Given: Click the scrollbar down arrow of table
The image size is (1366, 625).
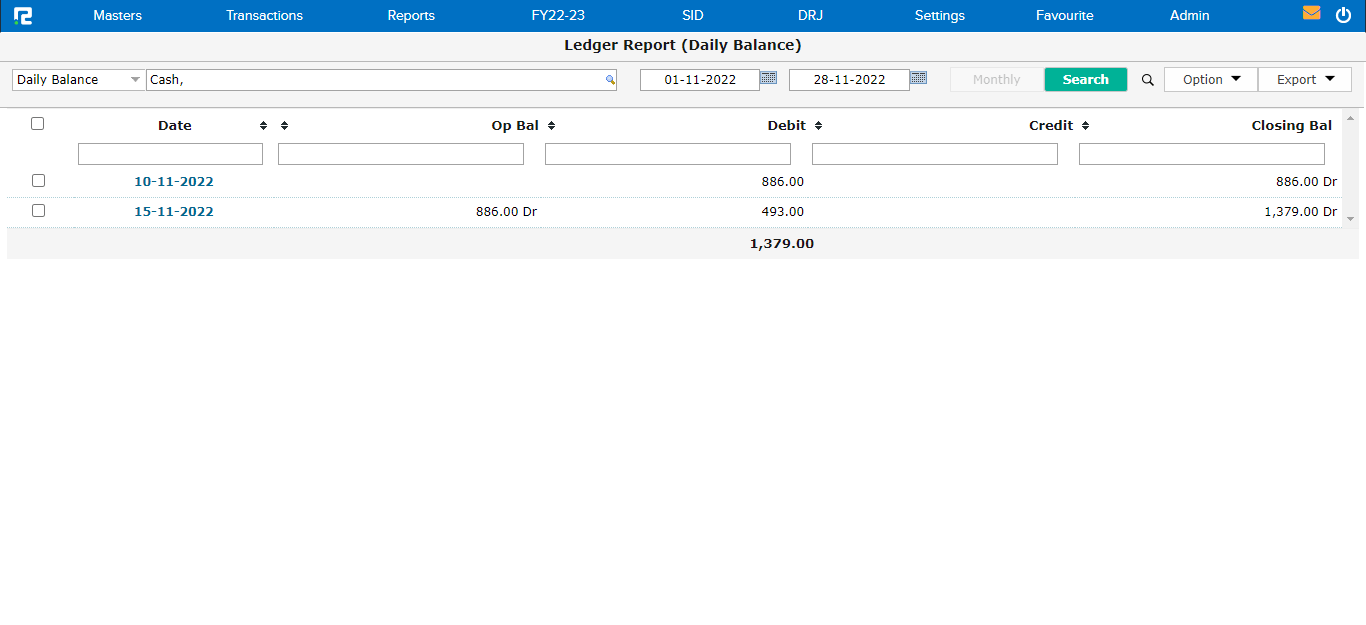Looking at the screenshot, I should (x=1350, y=218).
